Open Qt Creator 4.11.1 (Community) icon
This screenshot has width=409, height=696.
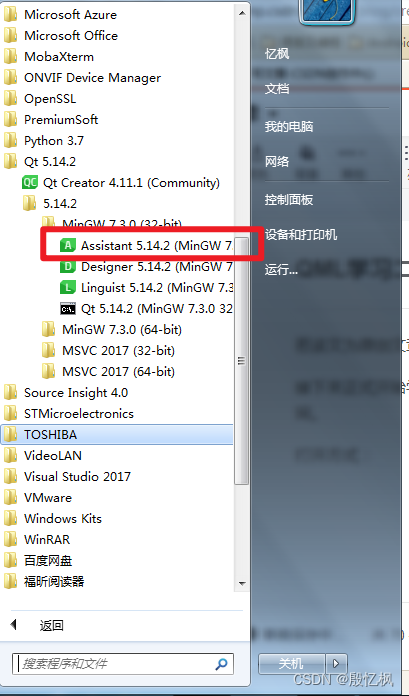click(x=30, y=182)
